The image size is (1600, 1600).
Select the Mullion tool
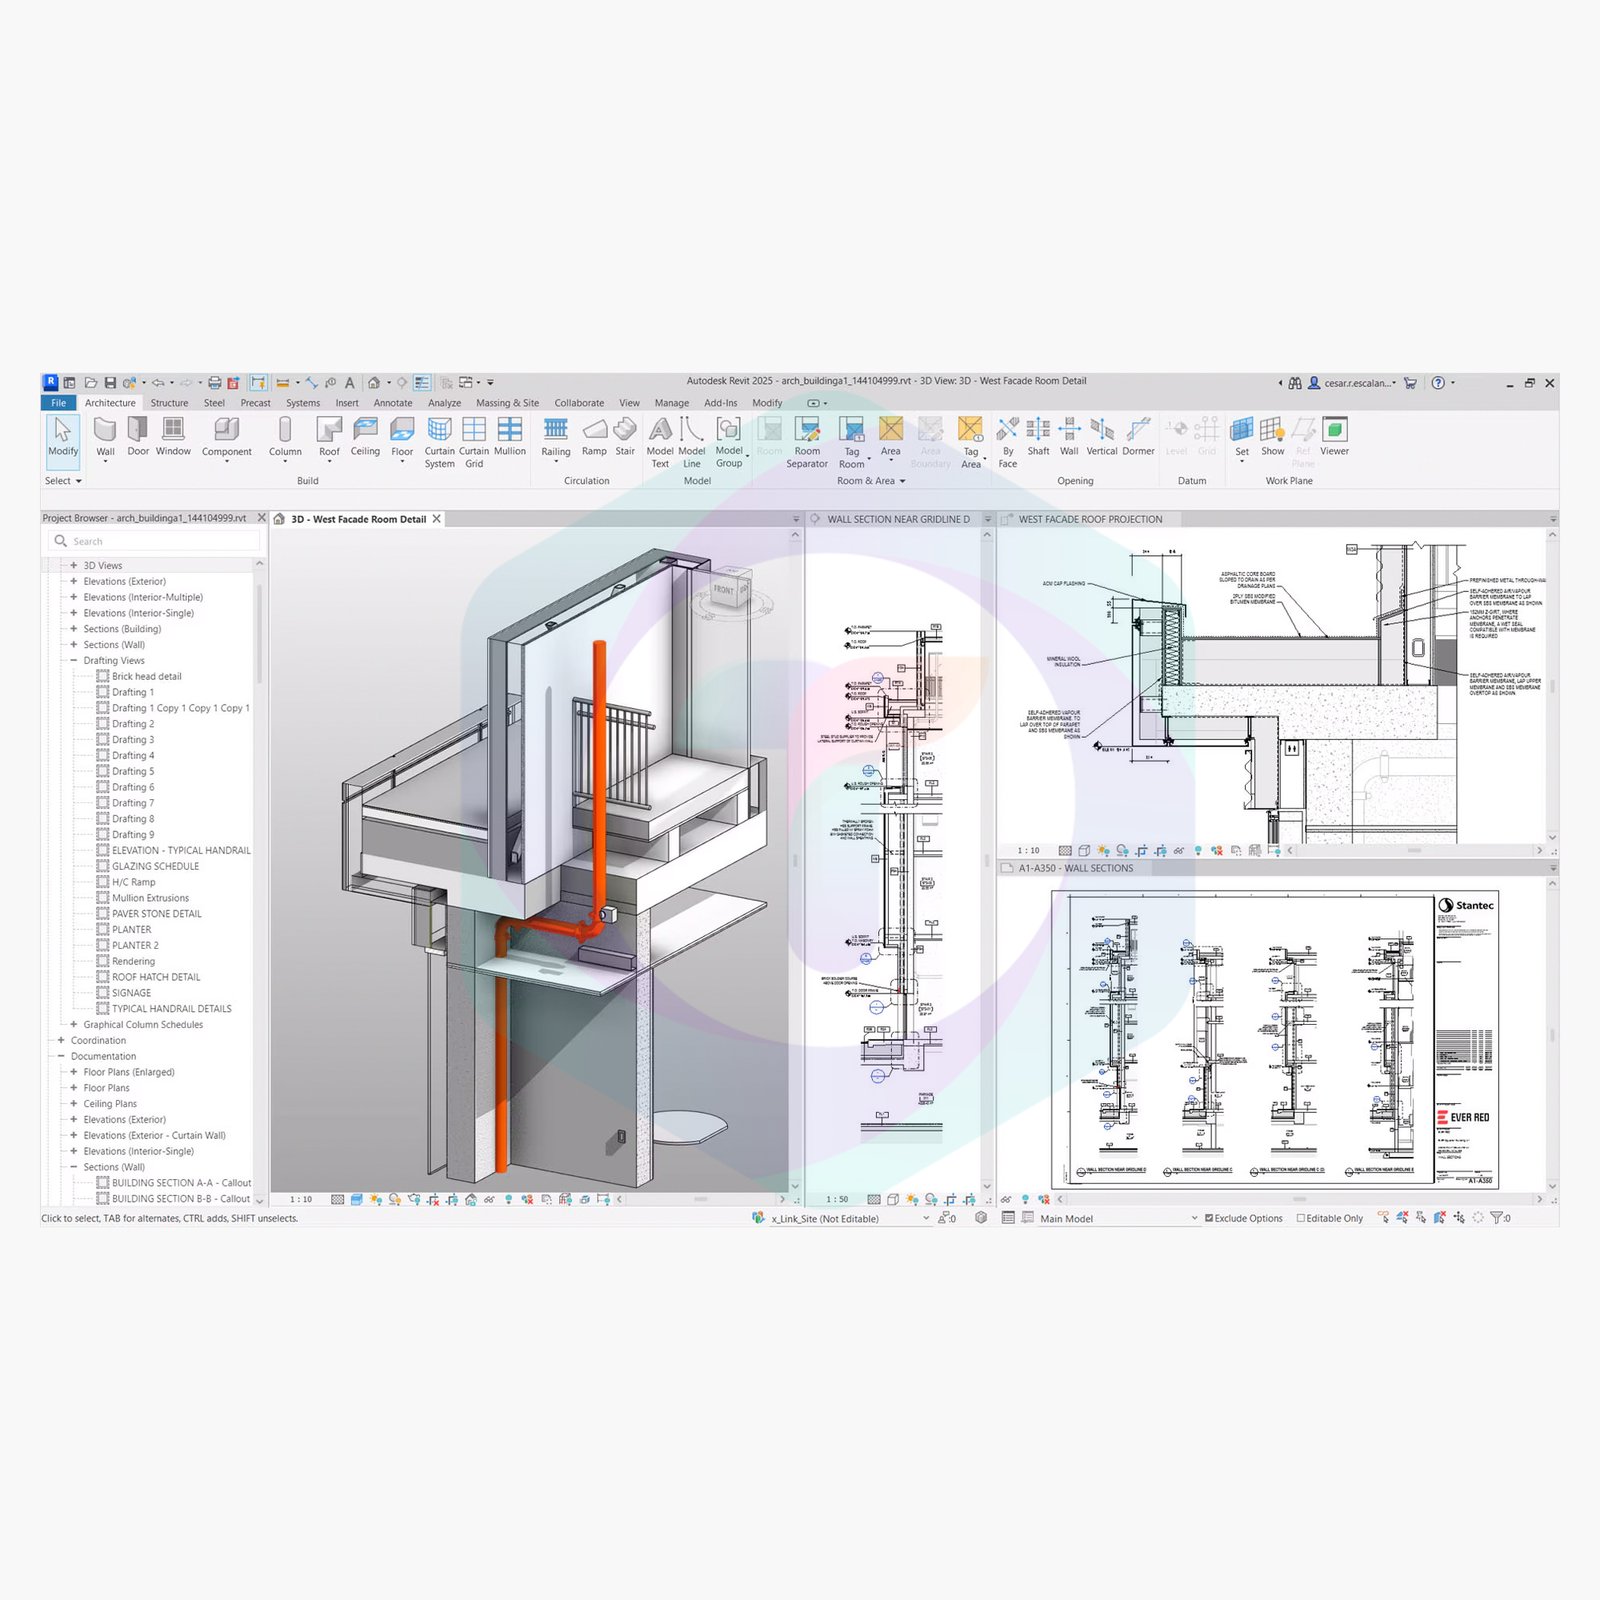click(x=510, y=437)
